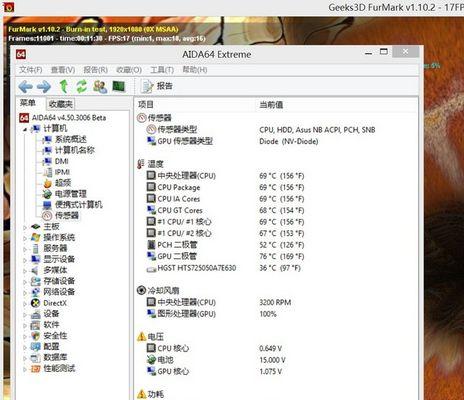Click the green up arrow toolbar icon
The image size is (464, 400).
pyautogui.click(x=63, y=86)
